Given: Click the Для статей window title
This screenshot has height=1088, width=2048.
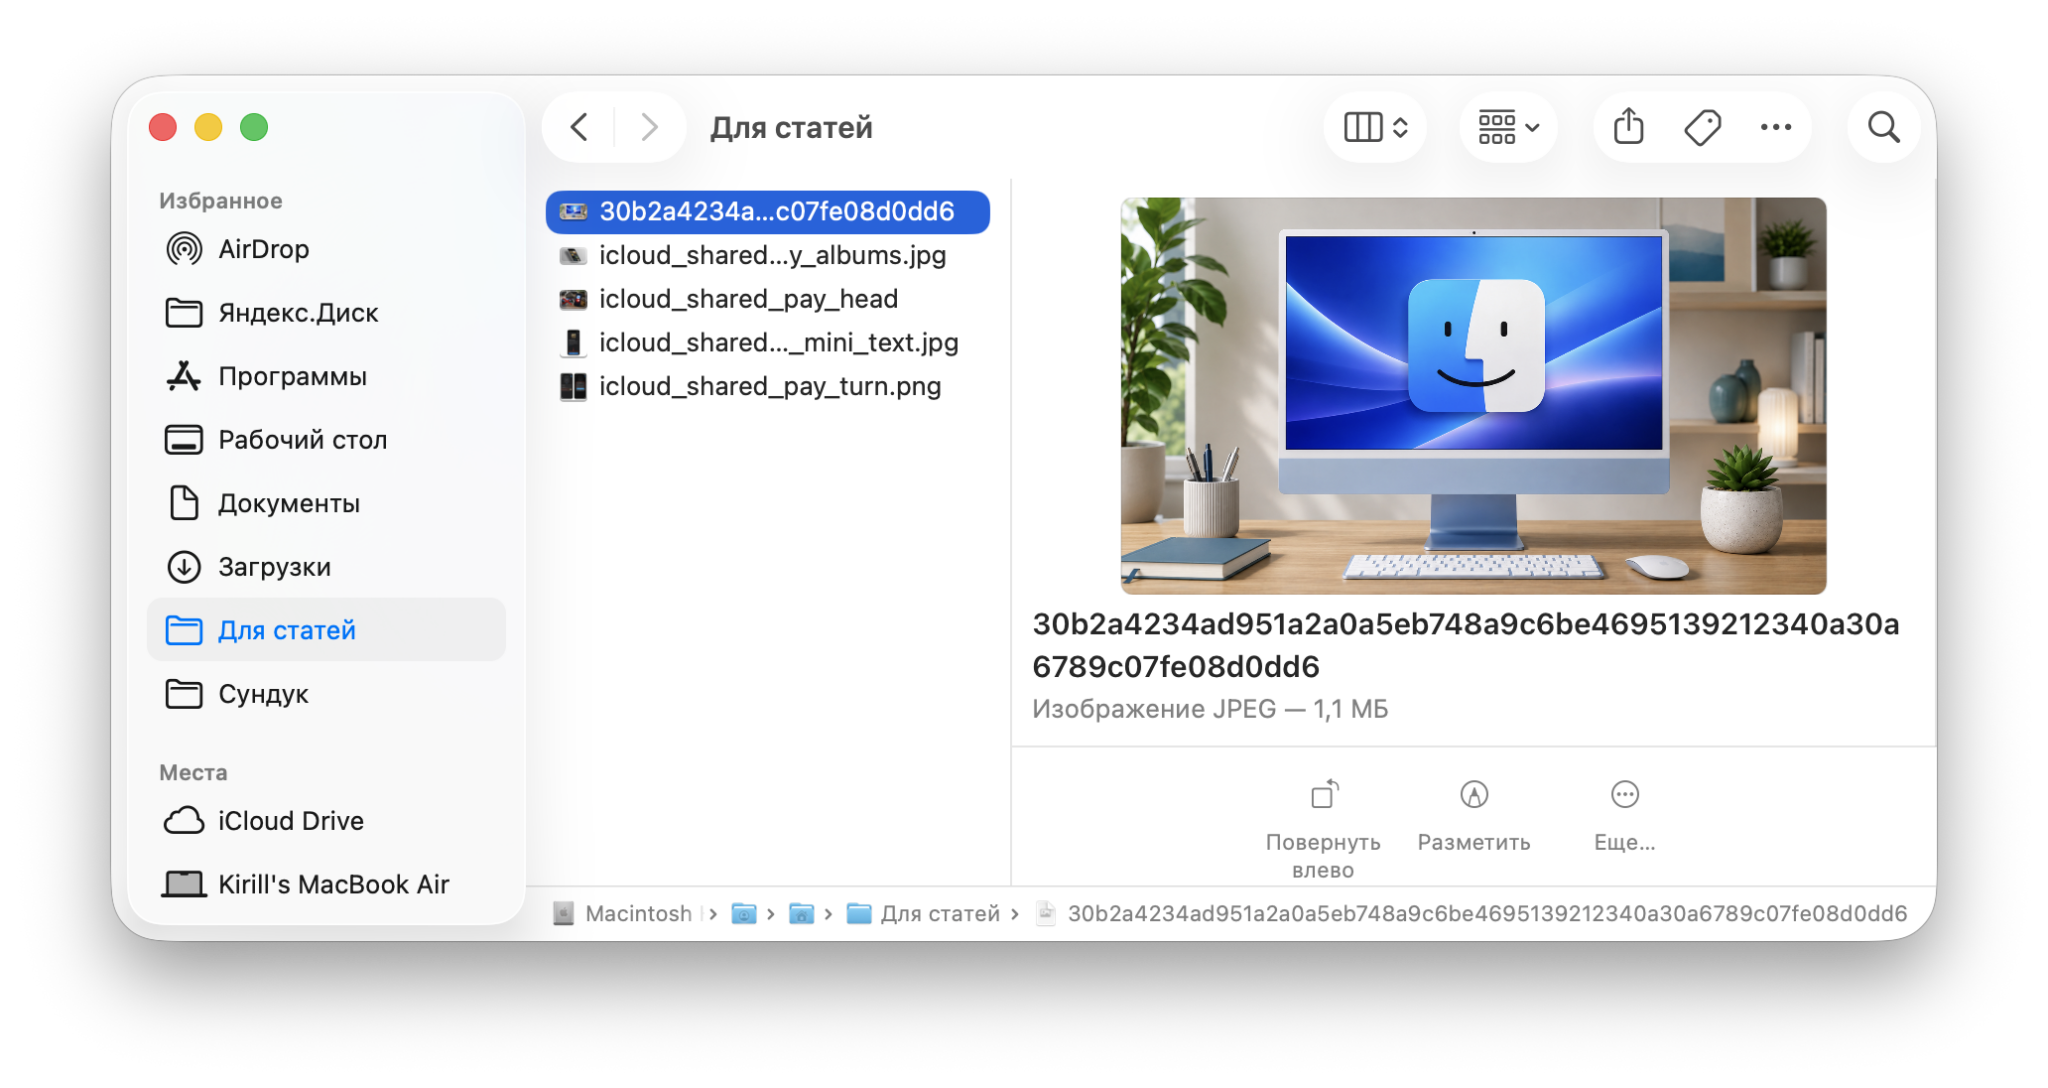Looking at the screenshot, I should pyautogui.click(x=791, y=127).
